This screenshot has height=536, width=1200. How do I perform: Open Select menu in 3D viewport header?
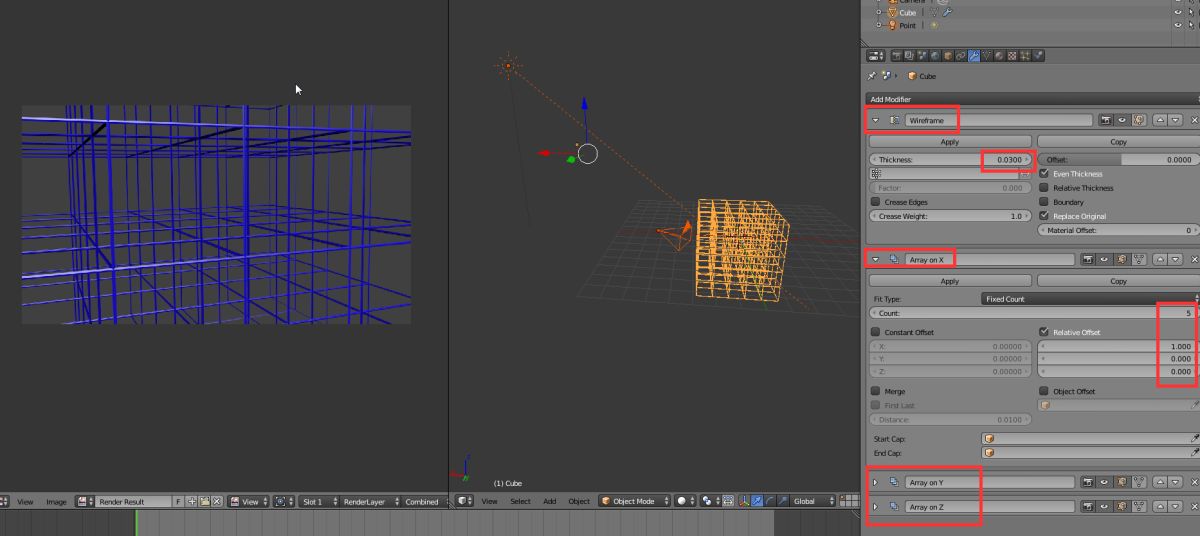[x=520, y=501]
